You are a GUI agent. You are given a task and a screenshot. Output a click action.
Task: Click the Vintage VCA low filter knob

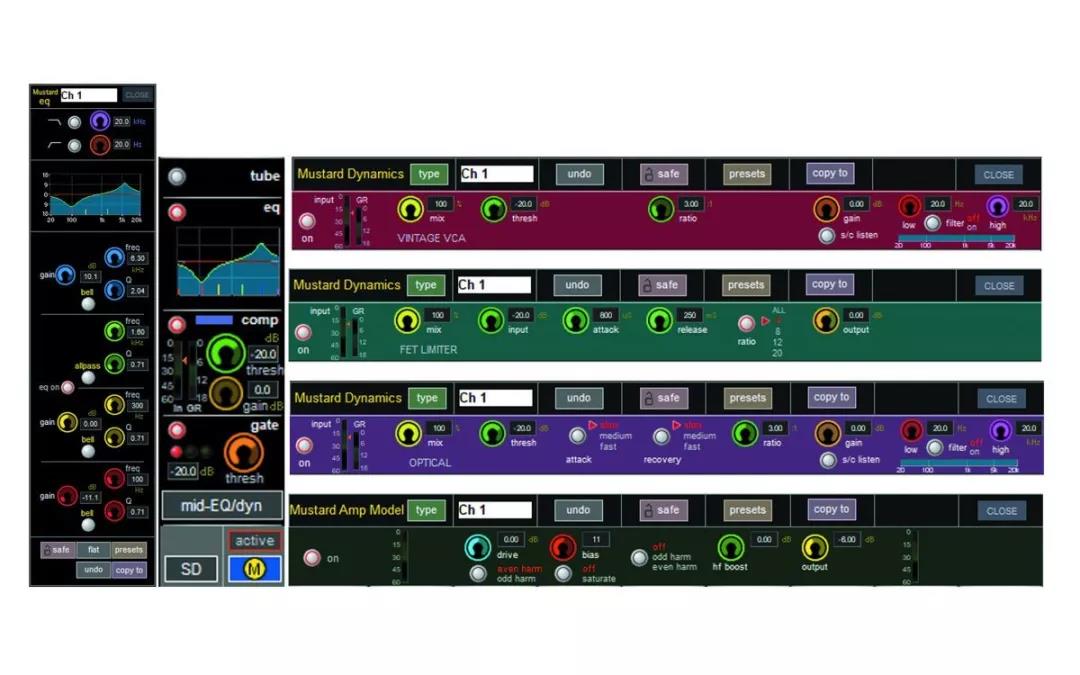pos(909,206)
